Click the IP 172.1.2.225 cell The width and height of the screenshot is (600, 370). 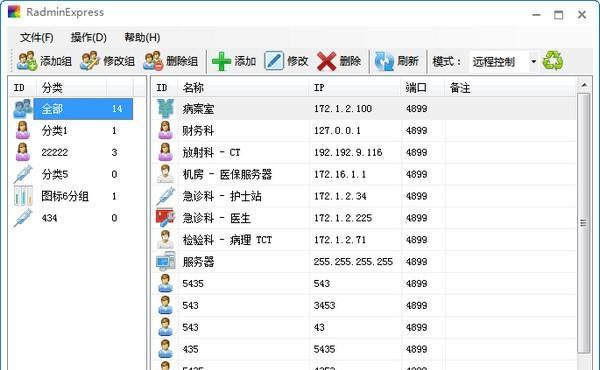(x=342, y=218)
